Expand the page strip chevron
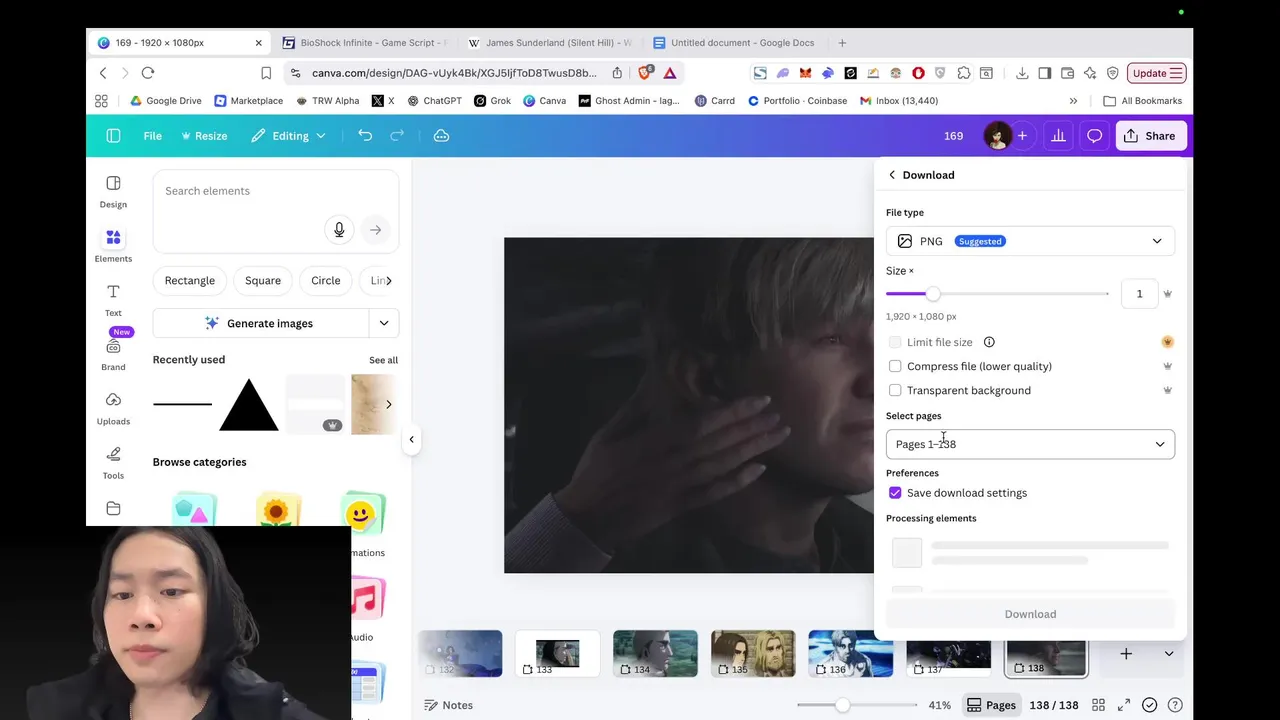This screenshot has width=1280, height=720. (1169, 654)
